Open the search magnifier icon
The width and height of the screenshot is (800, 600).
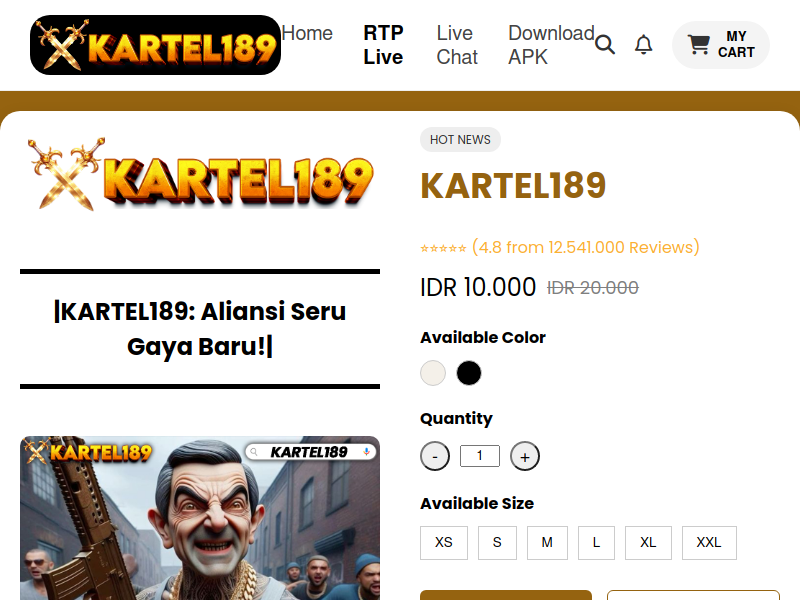[605, 45]
